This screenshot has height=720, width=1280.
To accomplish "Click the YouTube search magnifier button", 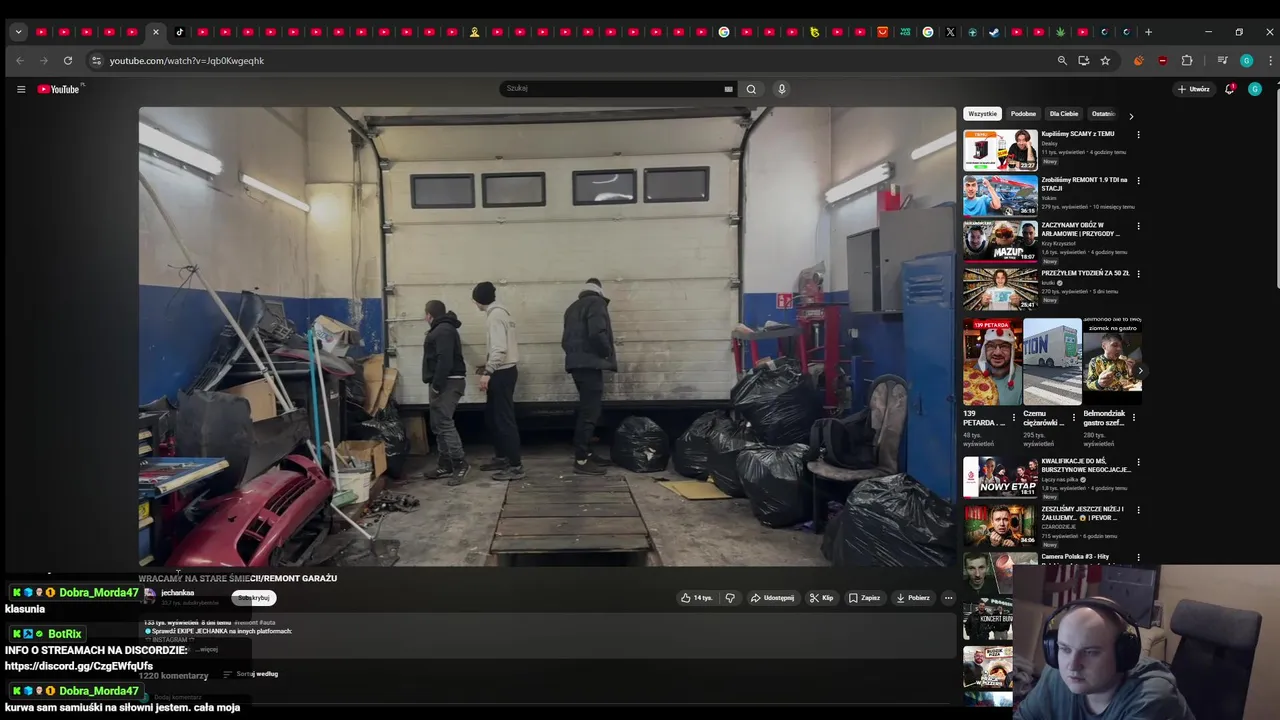I will 751,89.
